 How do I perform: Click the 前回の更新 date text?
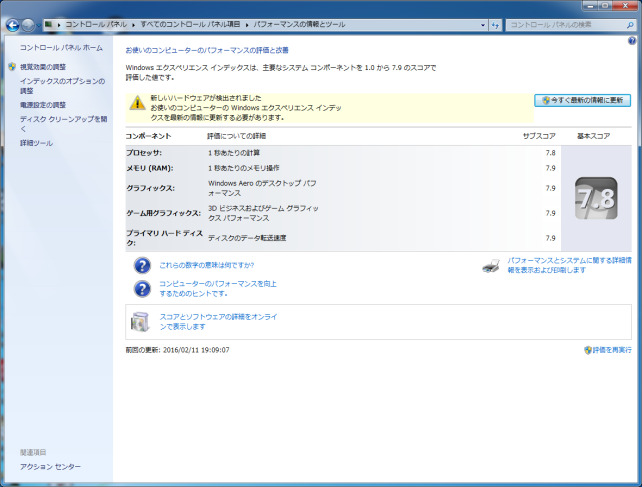177,350
